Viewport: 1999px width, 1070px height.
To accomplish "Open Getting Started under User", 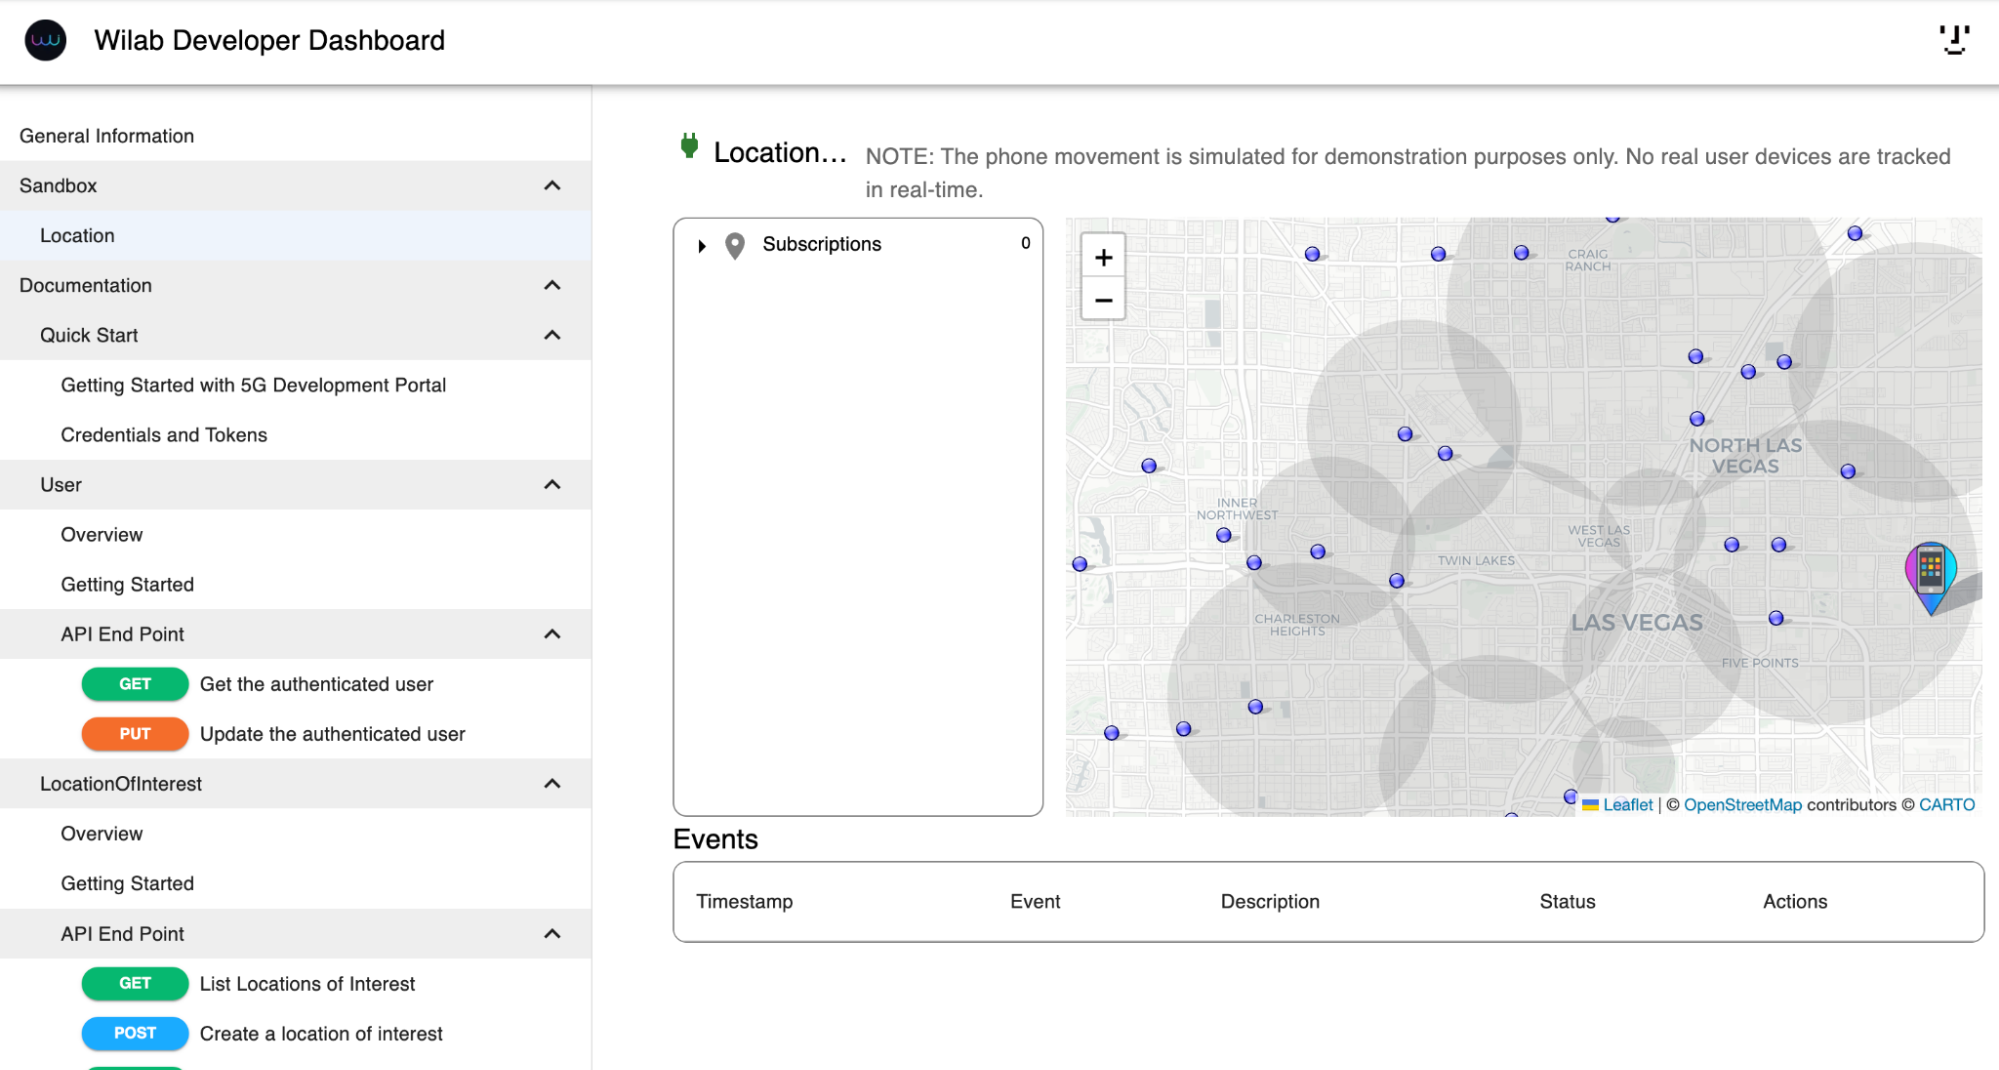I will point(295,585).
